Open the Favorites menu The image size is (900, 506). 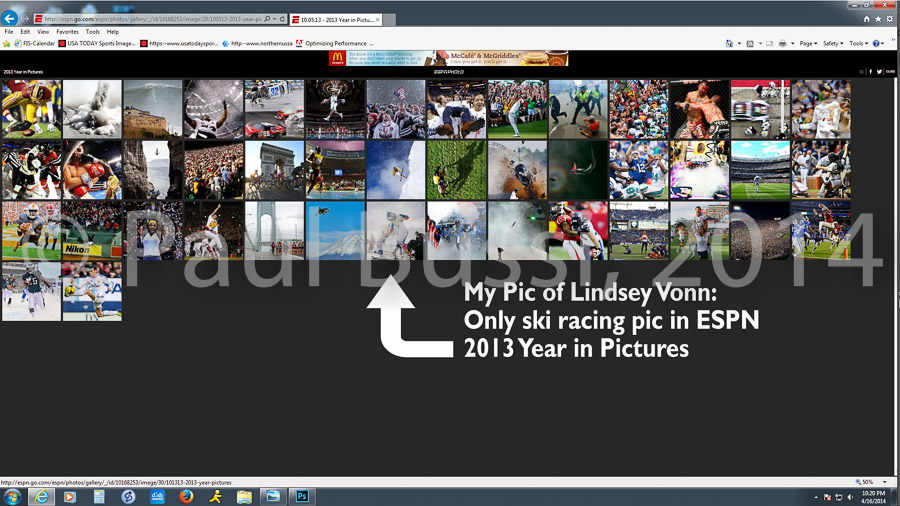coord(67,32)
